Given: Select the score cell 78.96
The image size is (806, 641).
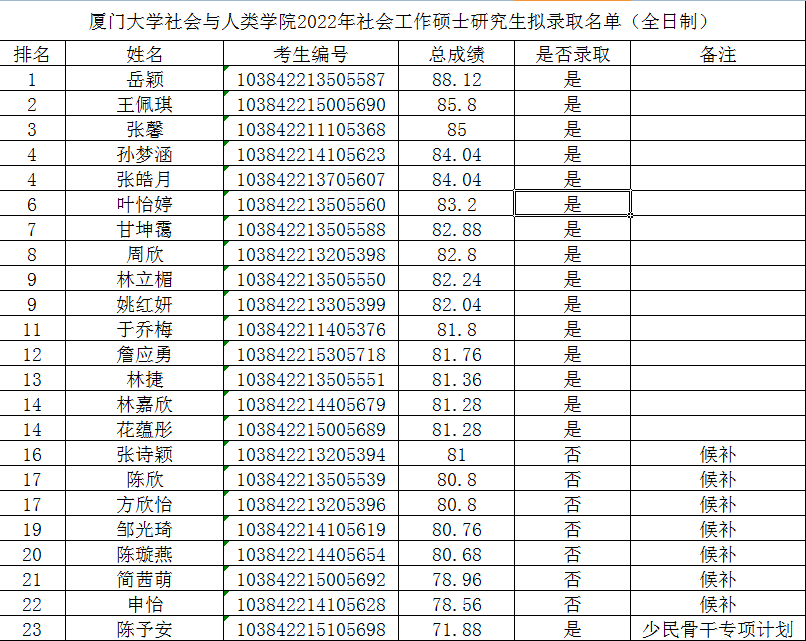Looking at the screenshot, I should (x=456, y=579).
